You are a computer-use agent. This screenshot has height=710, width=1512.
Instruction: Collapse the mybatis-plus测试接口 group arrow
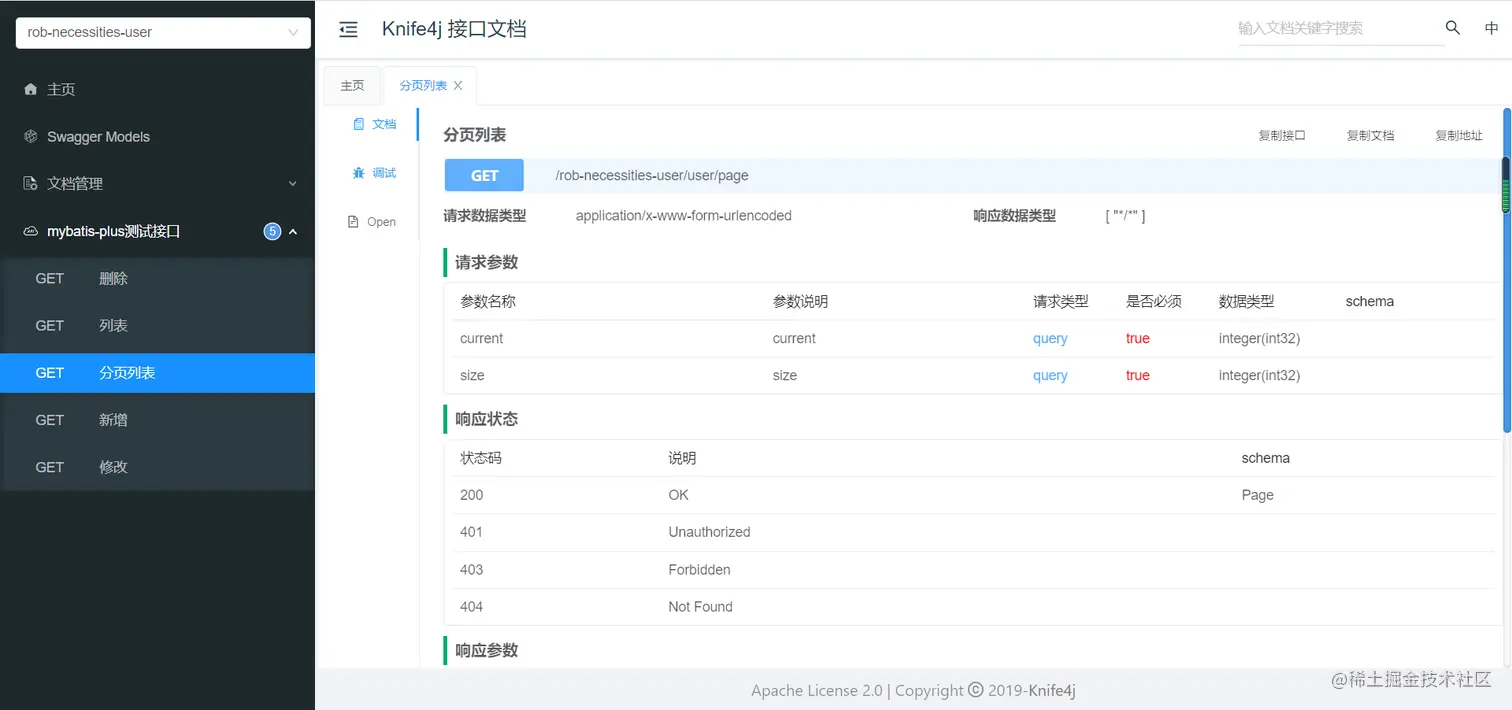293,231
